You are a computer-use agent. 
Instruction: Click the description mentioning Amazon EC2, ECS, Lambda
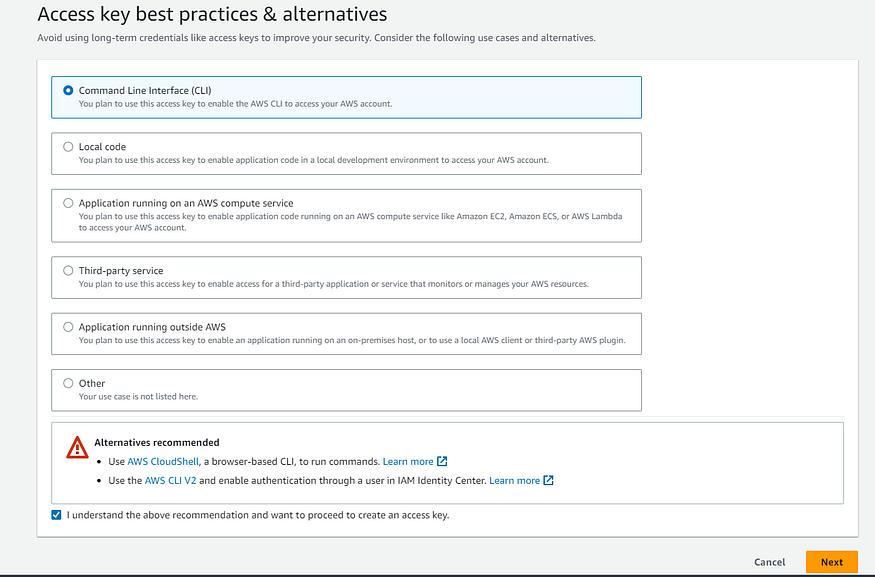point(350,222)
